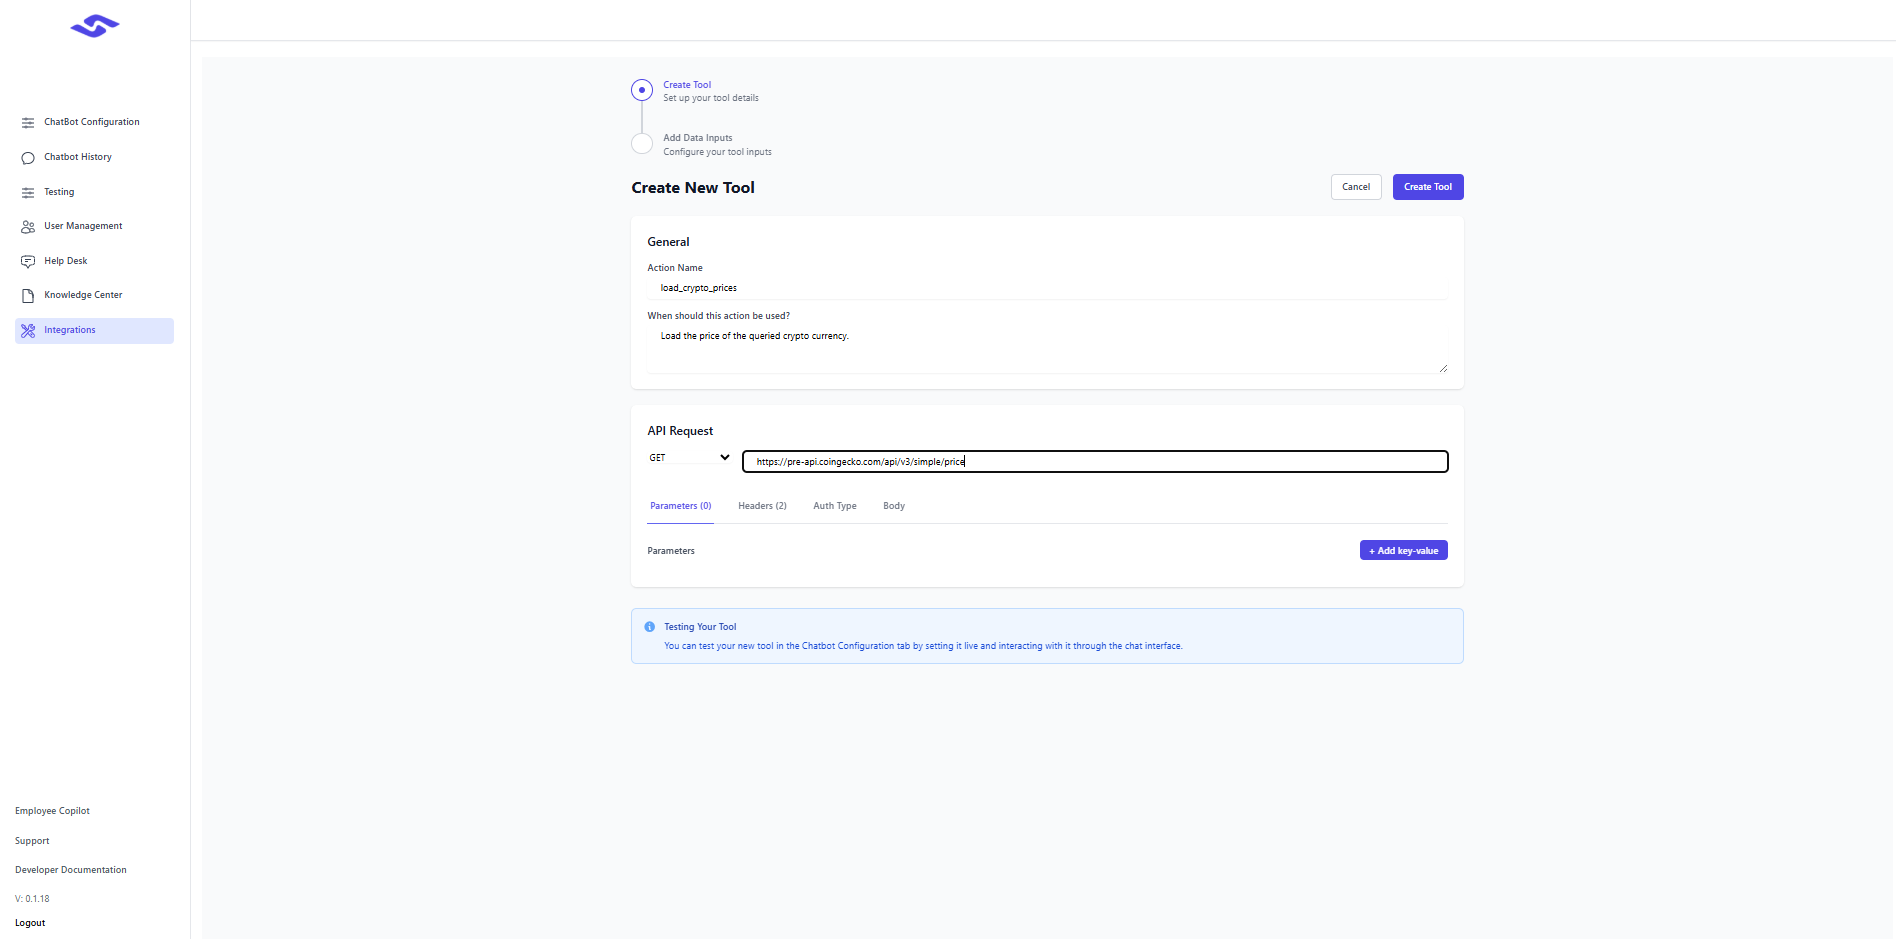Click the Action Name input field
The image size is (1896, 939).
pos(1046,288)
